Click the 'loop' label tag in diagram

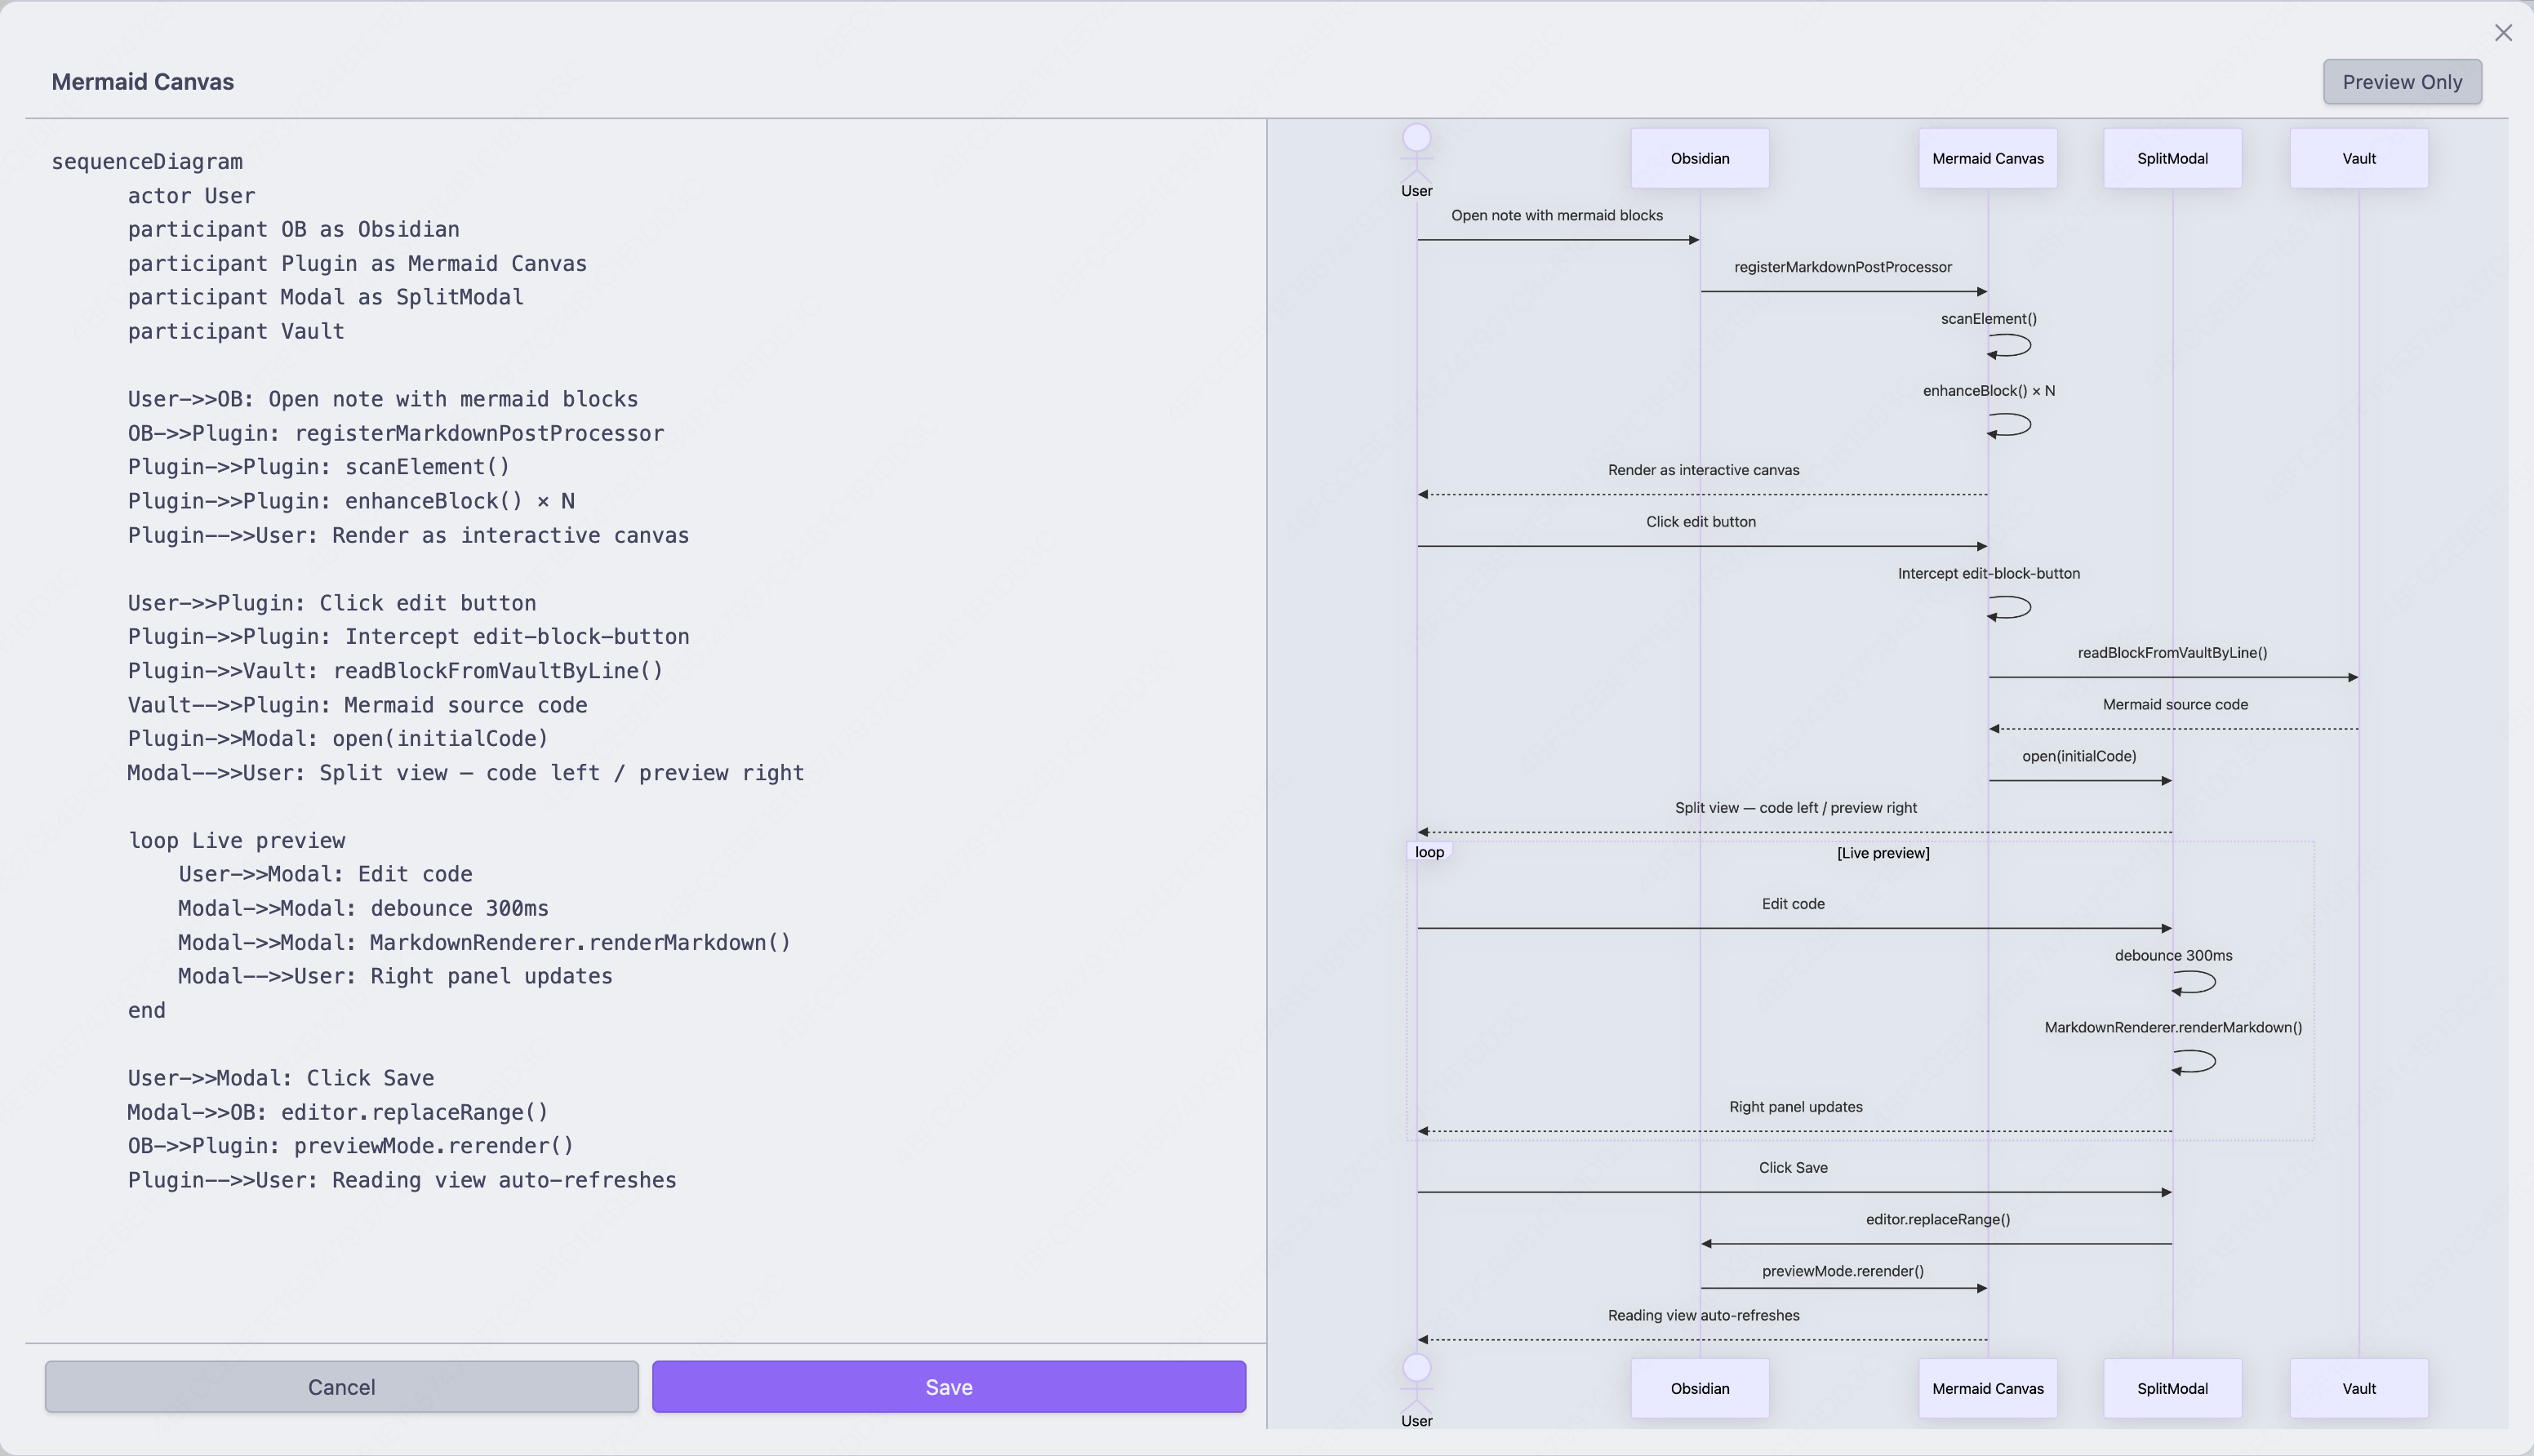point(1429,852)
